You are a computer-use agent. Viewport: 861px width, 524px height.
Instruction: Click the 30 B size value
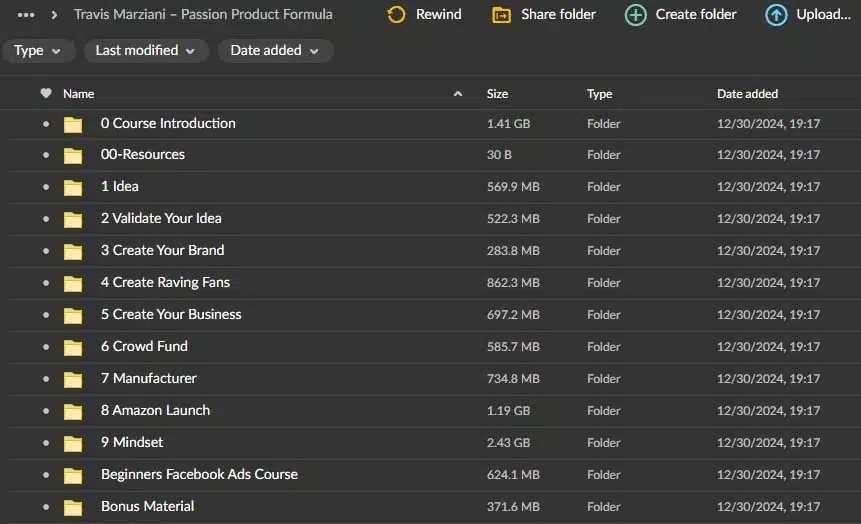499,155
